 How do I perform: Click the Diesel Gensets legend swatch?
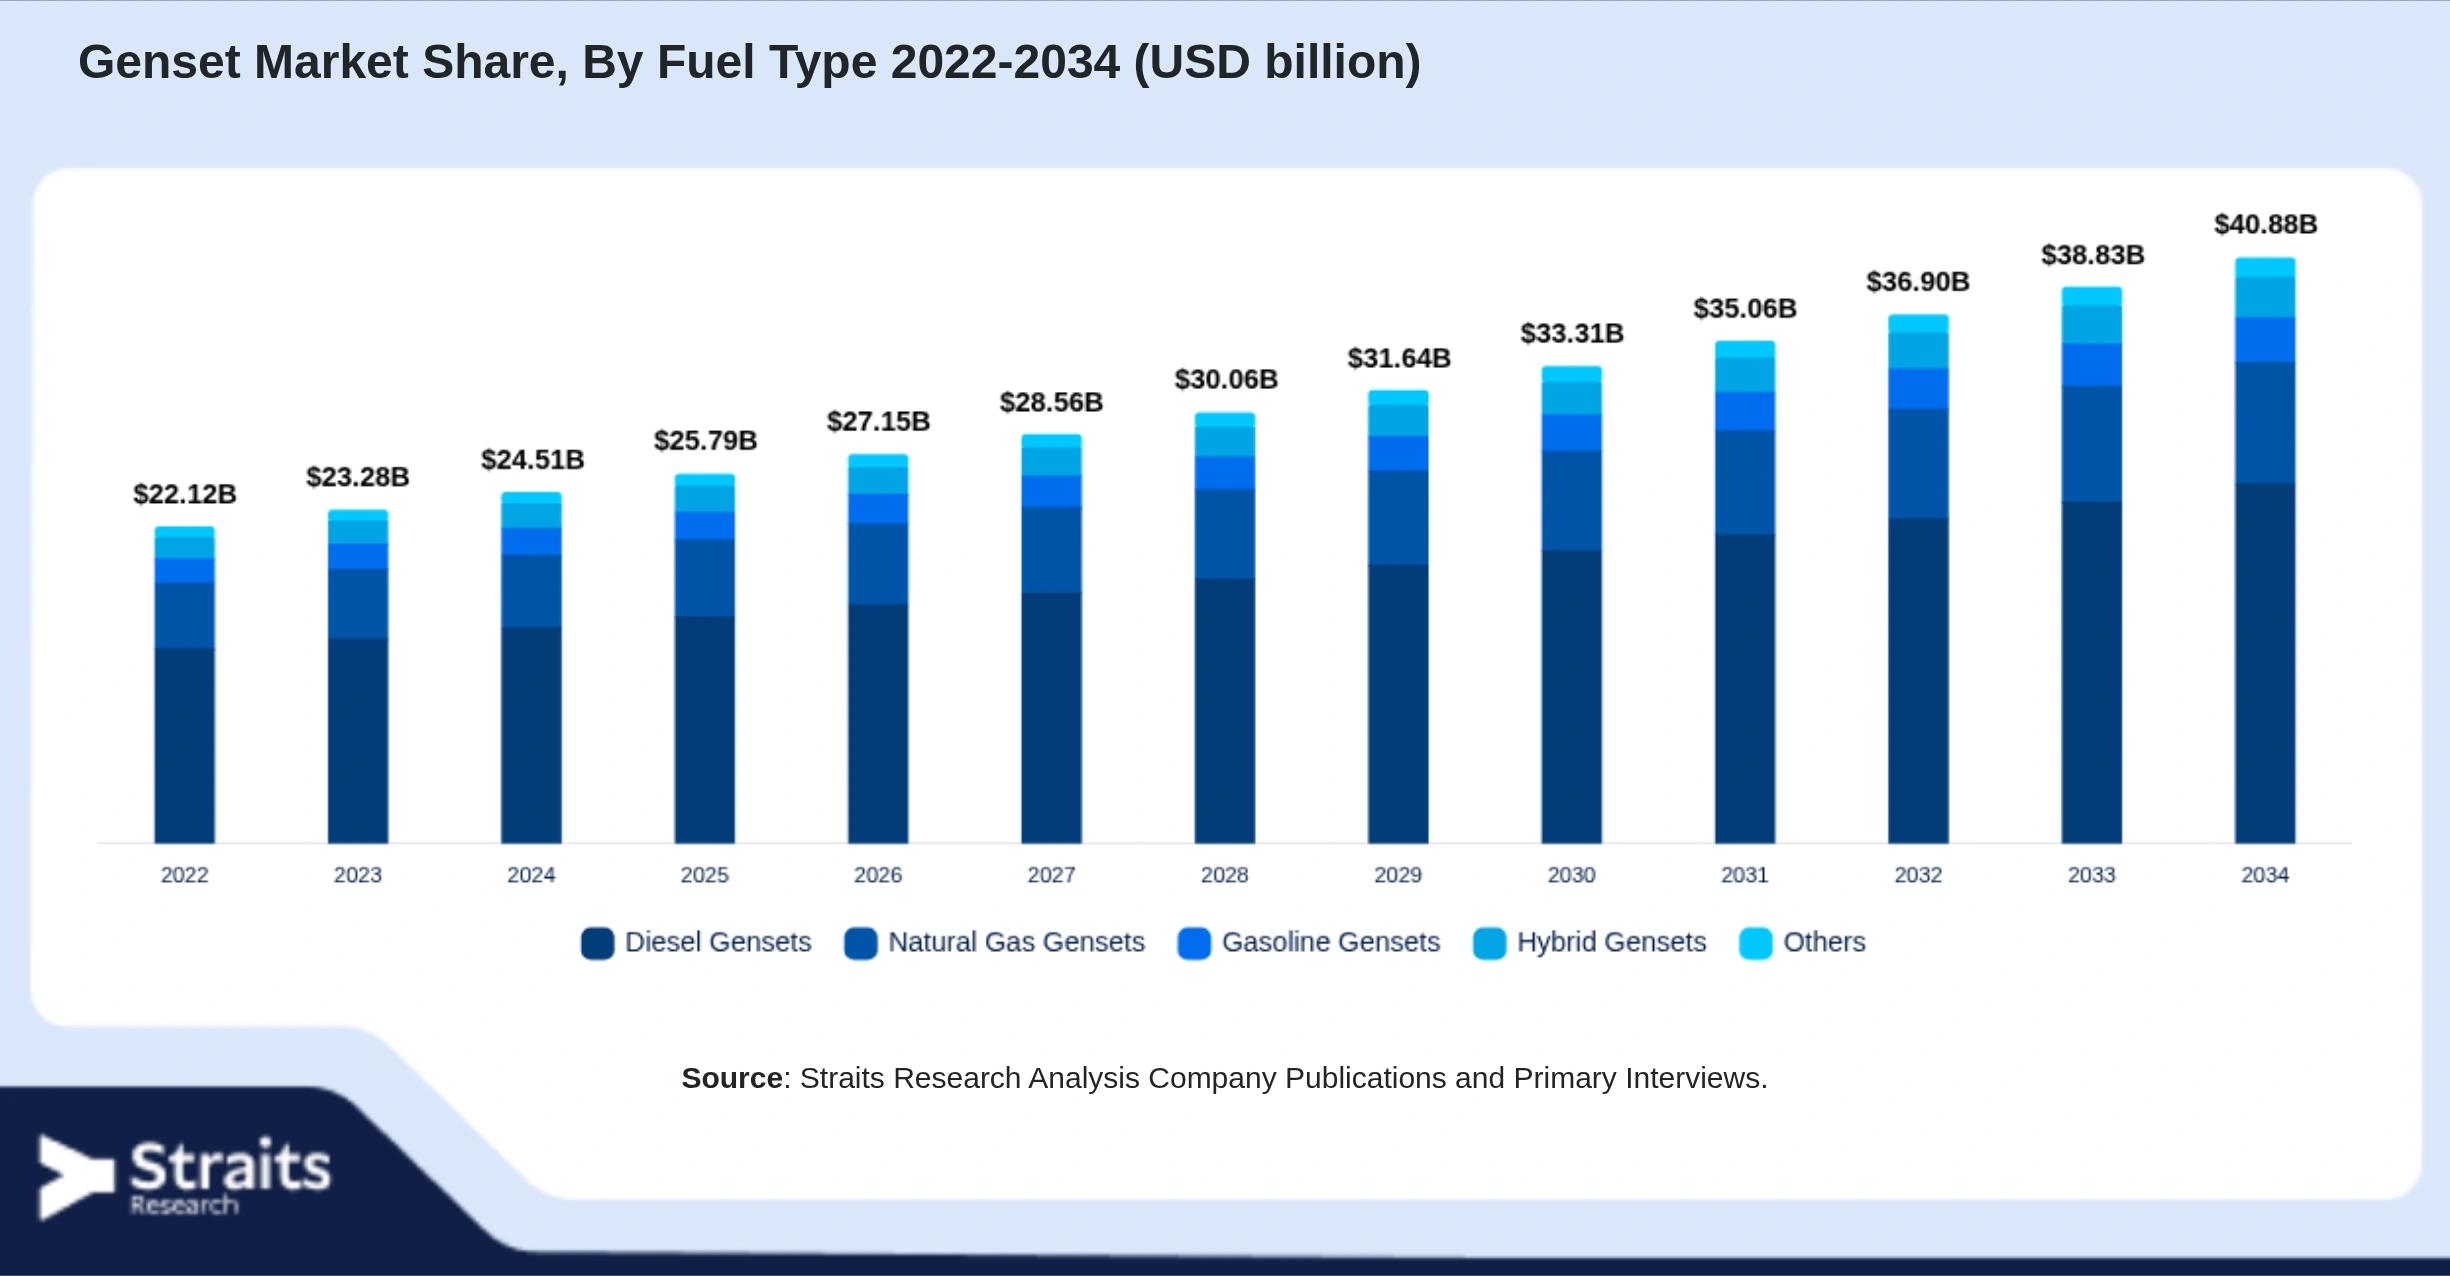coord(597,943)
